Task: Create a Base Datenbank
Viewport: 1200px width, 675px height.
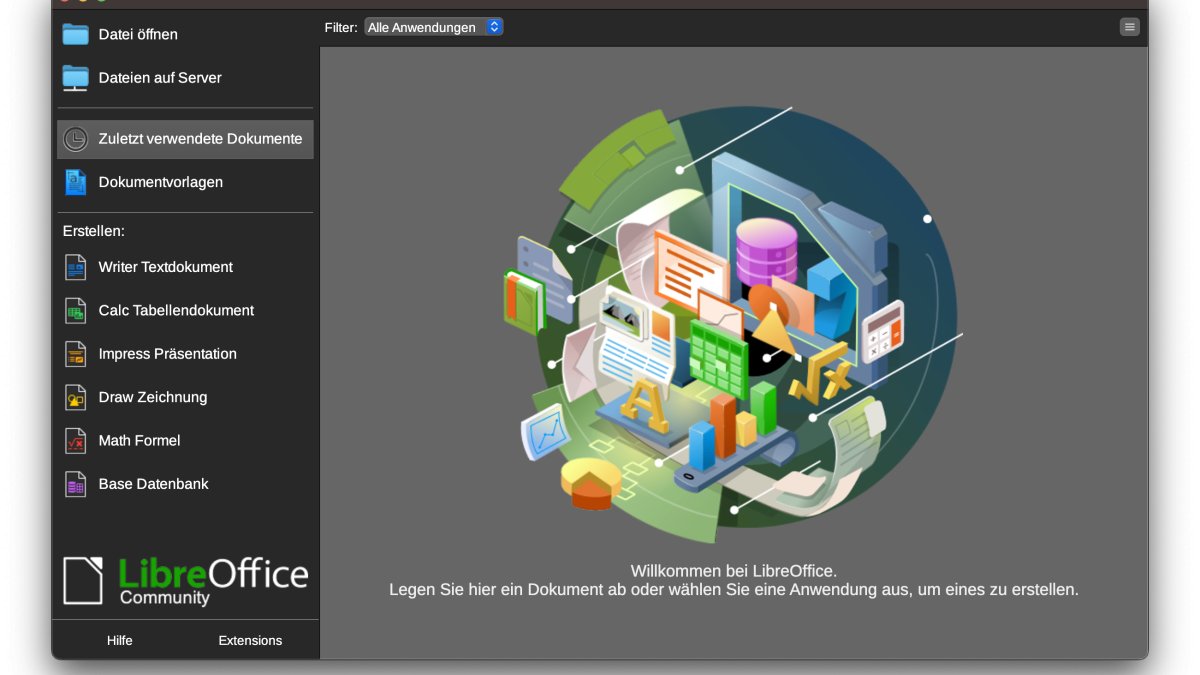Action: tap(185, 484)
